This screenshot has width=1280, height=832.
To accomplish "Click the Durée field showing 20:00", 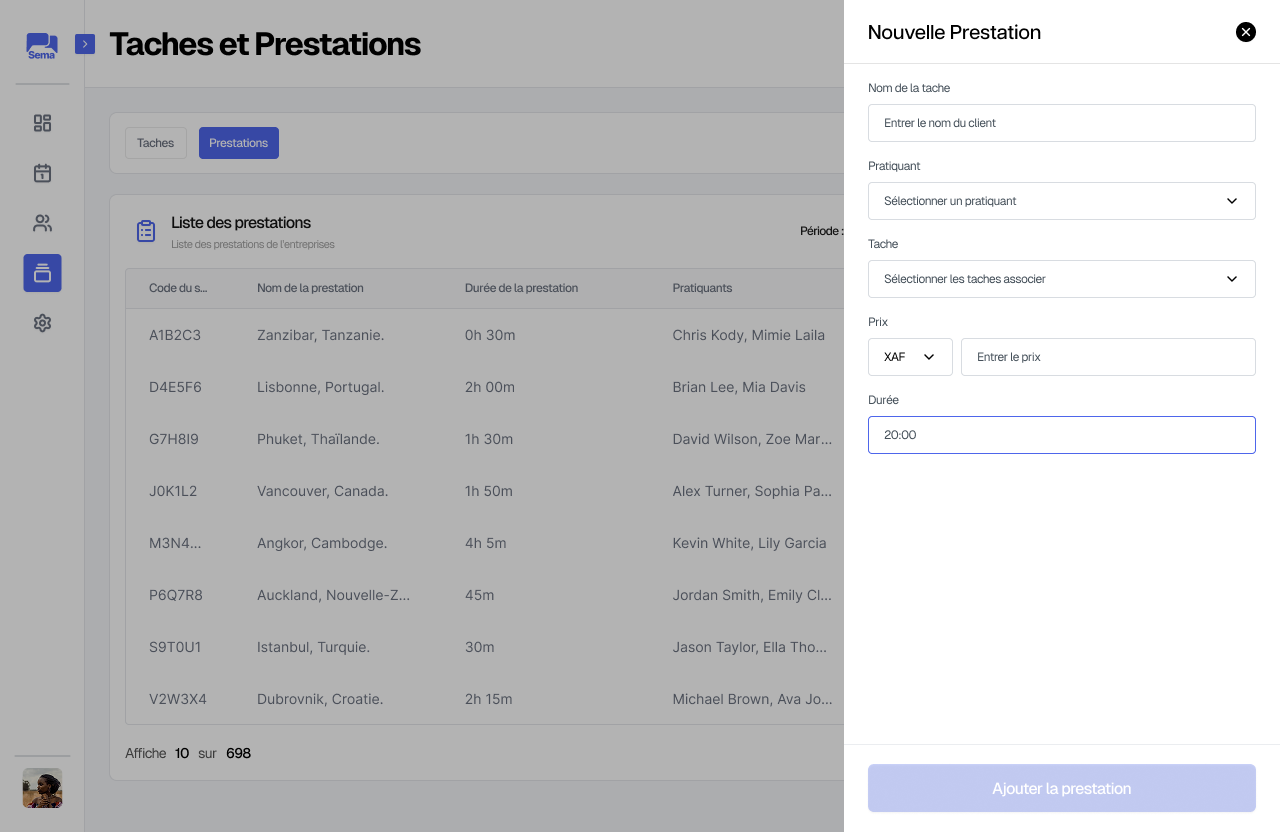I will [x=1061, y=435].
